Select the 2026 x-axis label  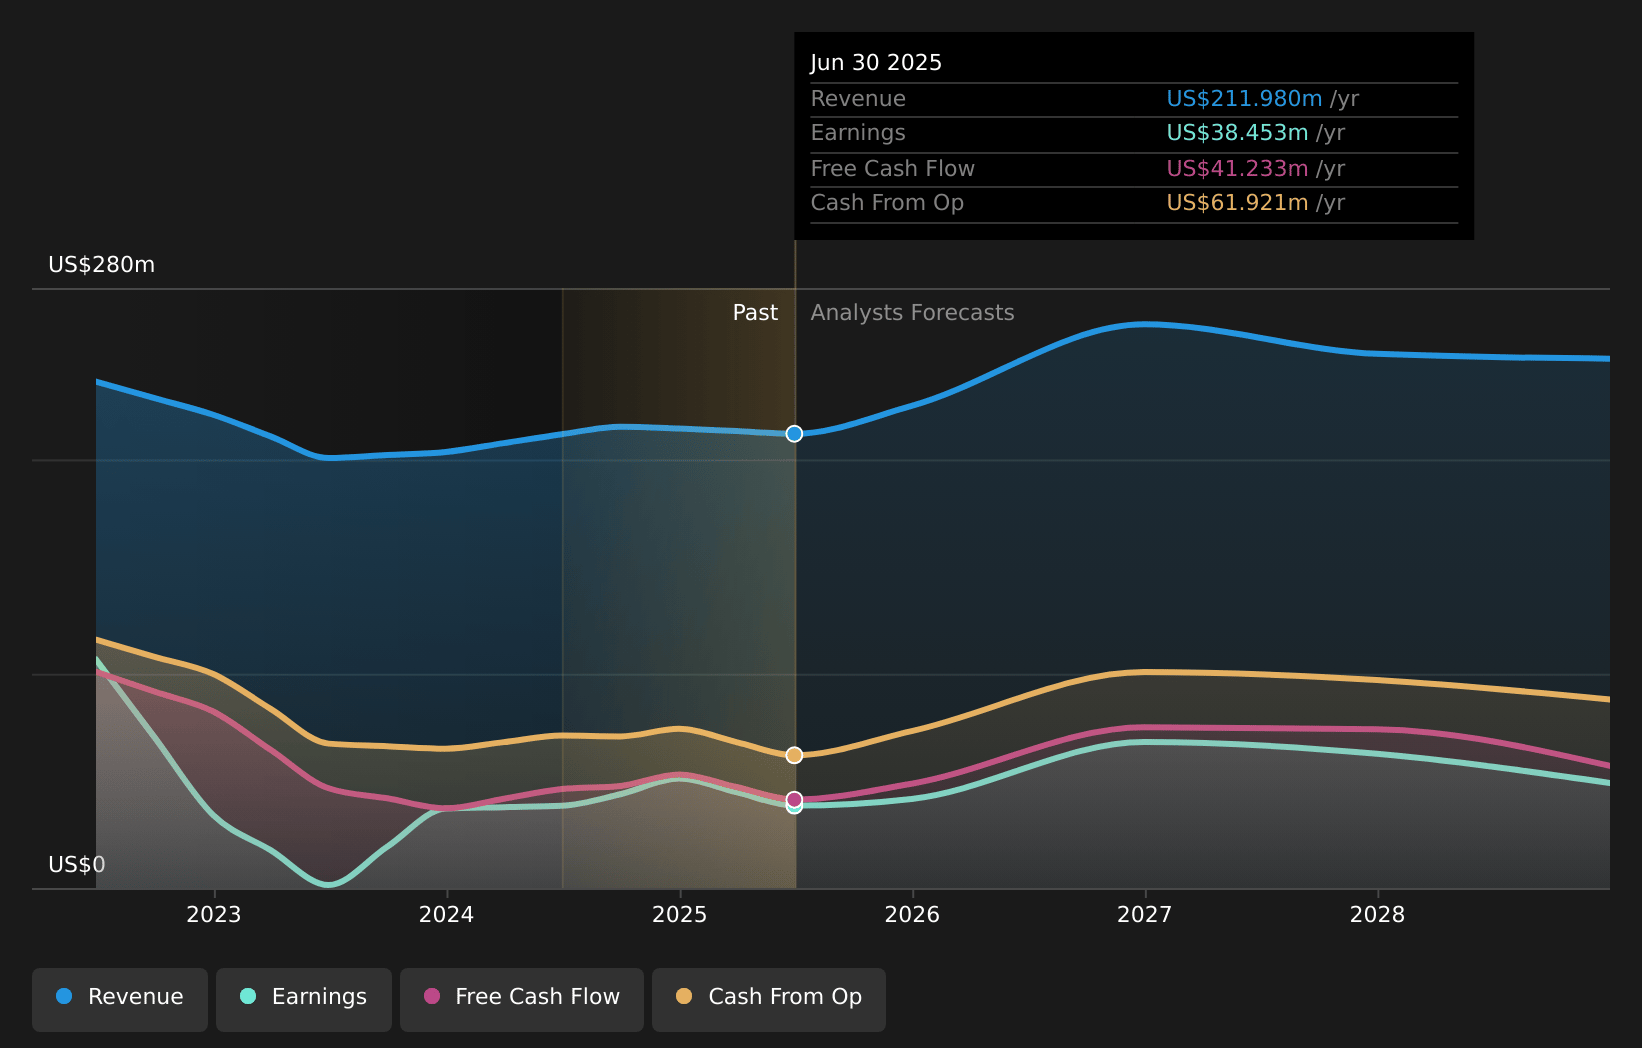[912, 915]
